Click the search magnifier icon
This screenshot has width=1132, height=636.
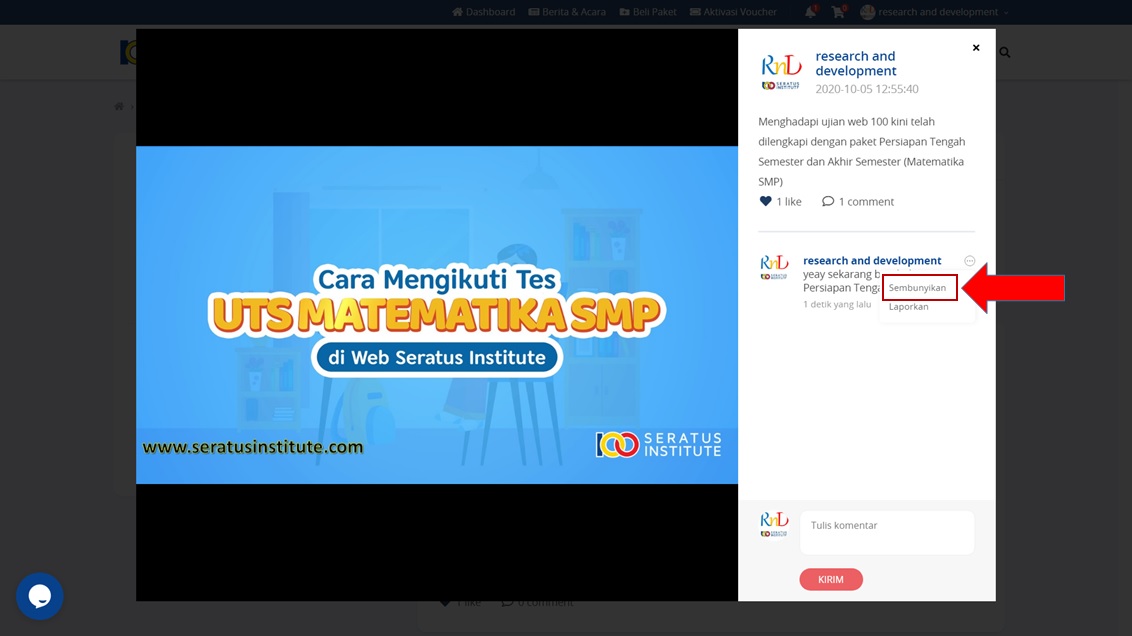(x=1005, y=53)
